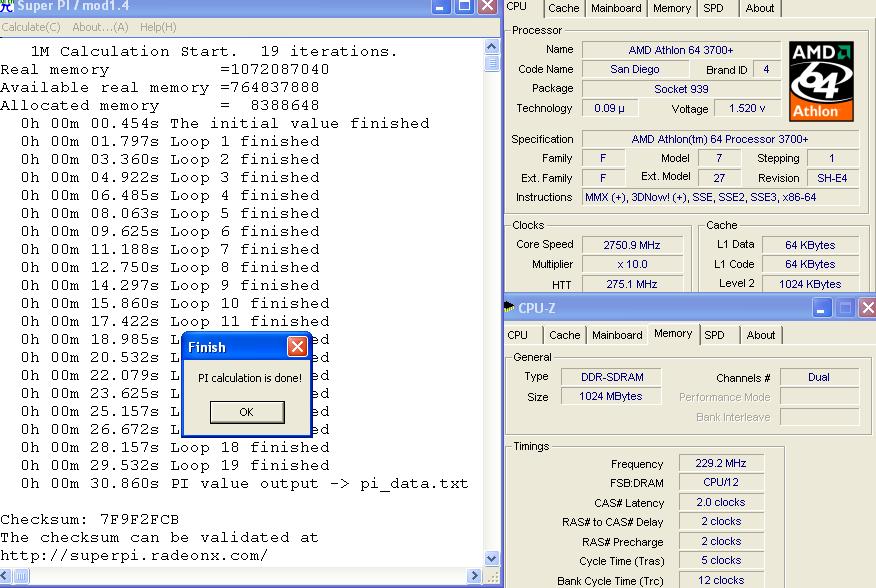Click OK in the Finish dialog
This screenshot has height=588, width=876.
(247, 412)
